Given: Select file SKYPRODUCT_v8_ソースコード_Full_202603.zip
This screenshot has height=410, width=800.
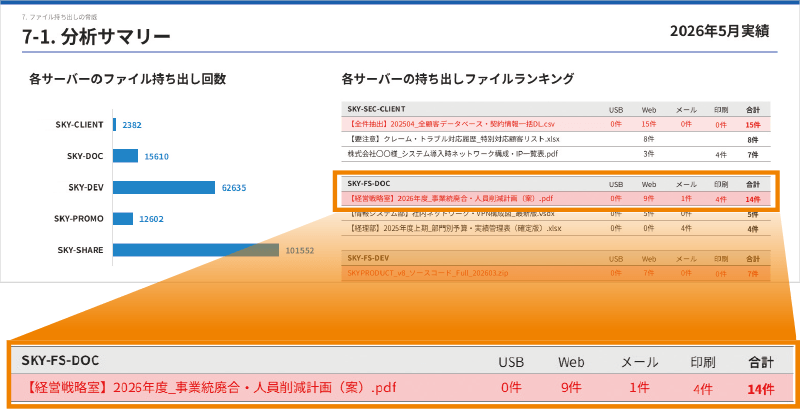Looking at the screenshot, I should (428, 273).
